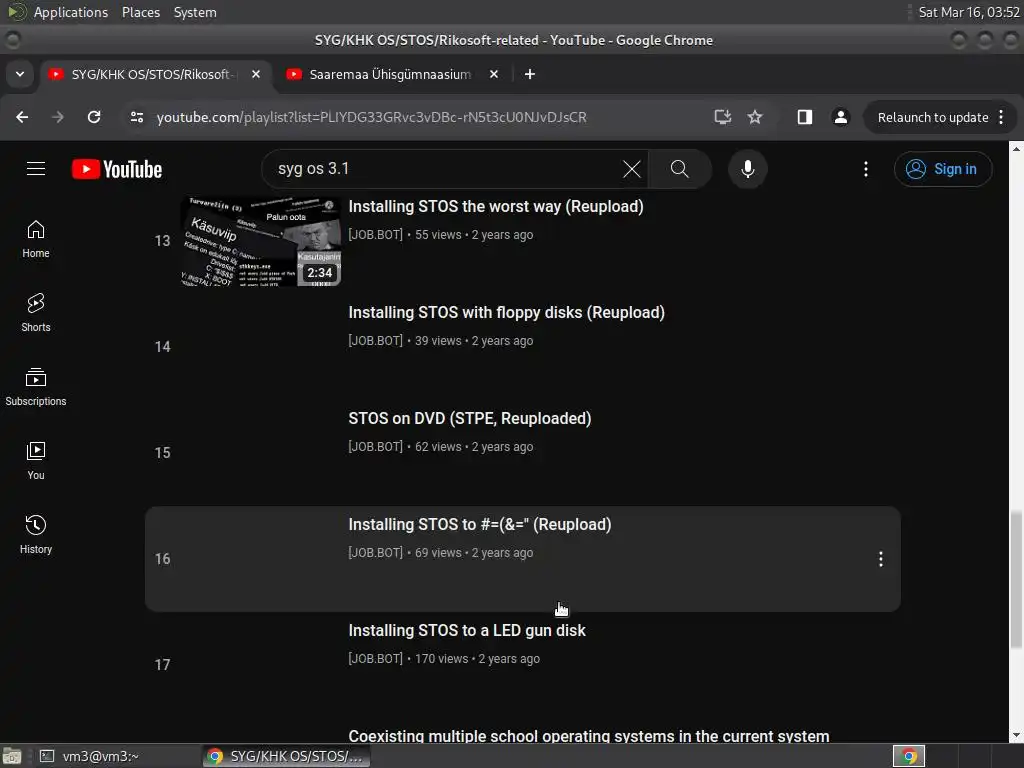This screenshot has height=768, width=1024.
Task: Click the magnifier search button
Action: point(680,169)
